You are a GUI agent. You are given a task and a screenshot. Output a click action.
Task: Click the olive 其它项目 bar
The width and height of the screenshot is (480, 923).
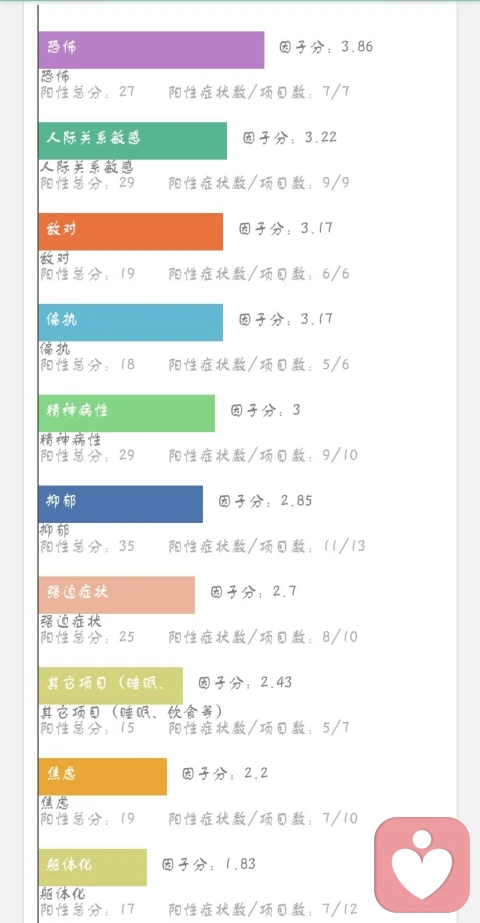(111, 686)
